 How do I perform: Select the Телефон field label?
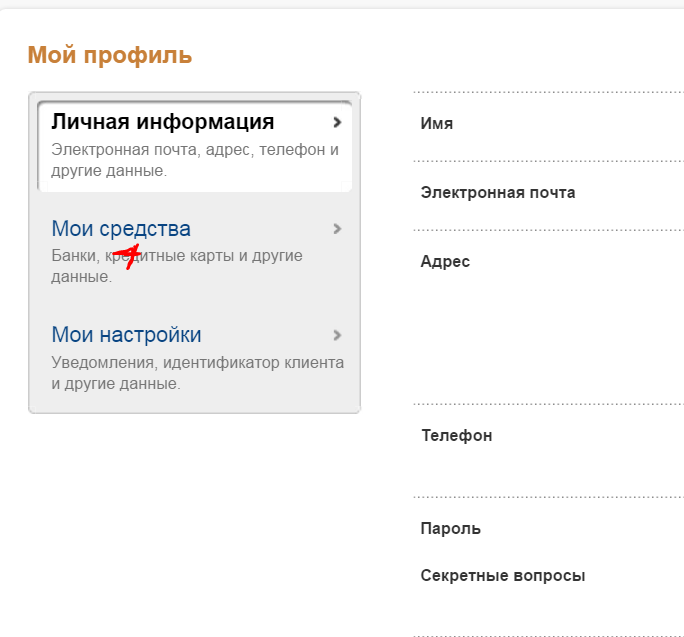[456, 436]
